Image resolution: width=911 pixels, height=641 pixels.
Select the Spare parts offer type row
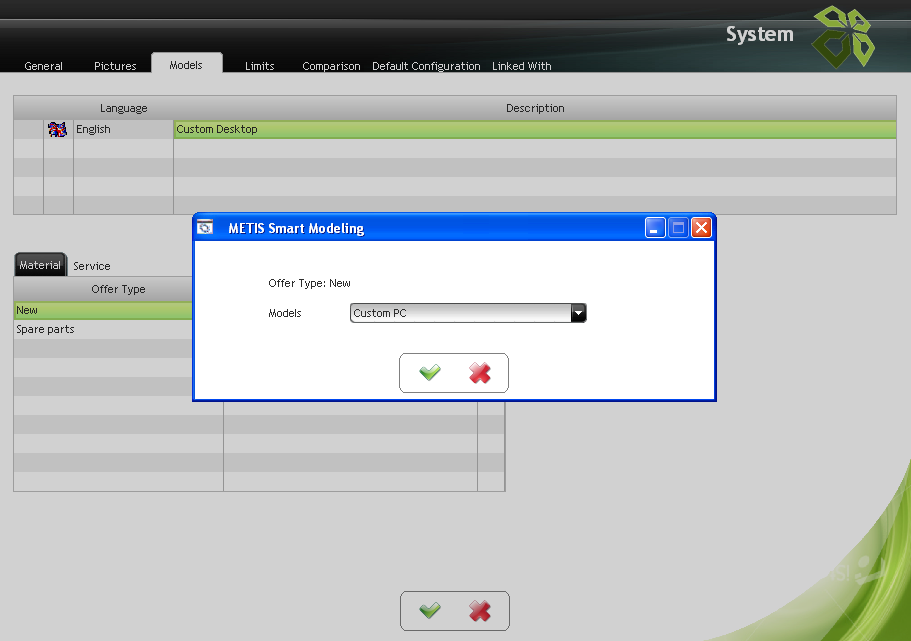[100, 329]
